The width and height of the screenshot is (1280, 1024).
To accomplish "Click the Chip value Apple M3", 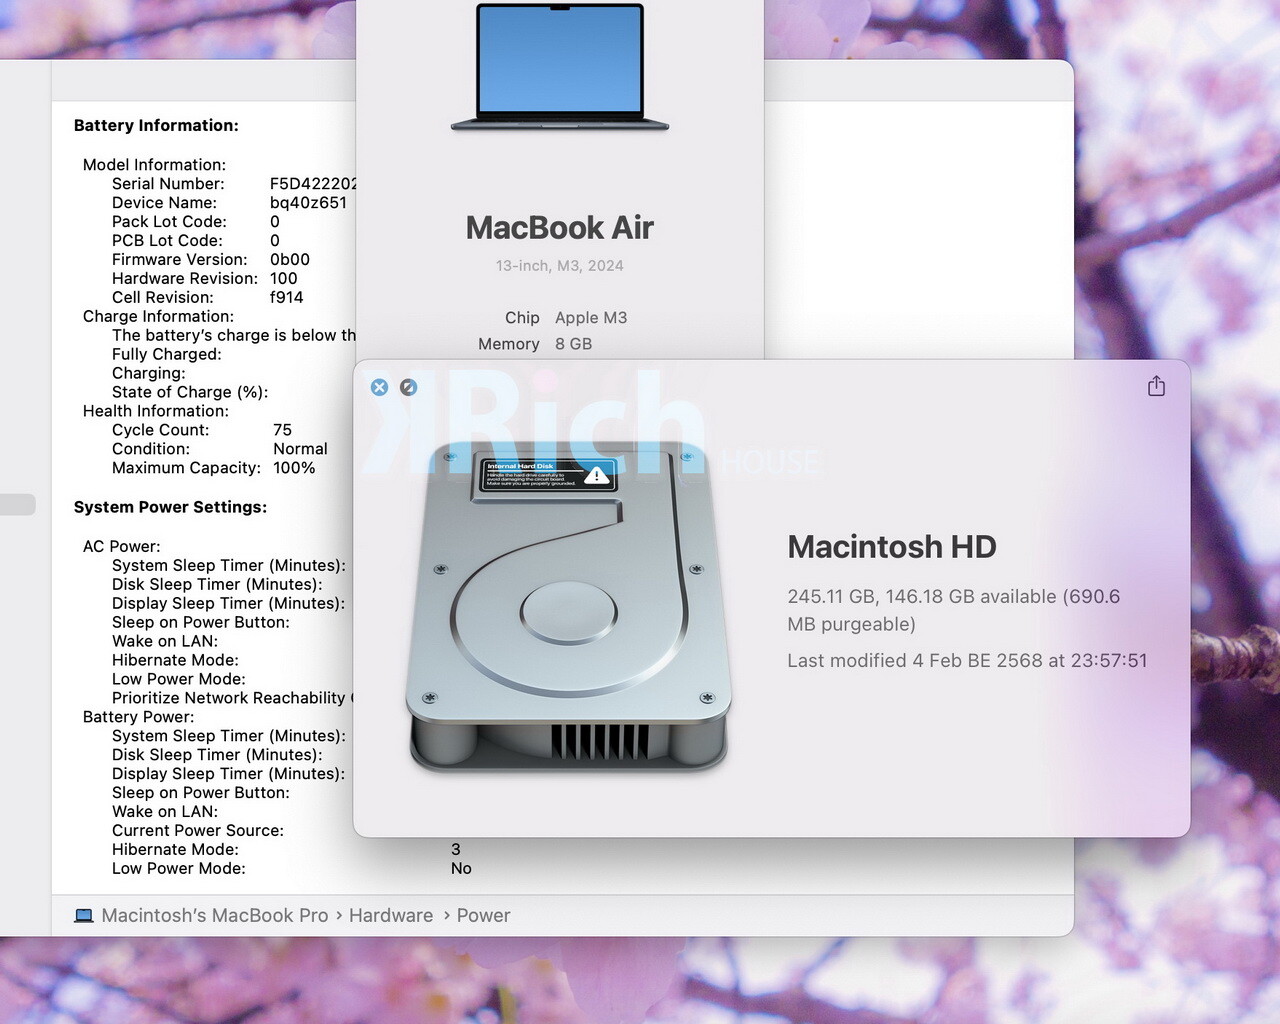I will tap(591, 318).
